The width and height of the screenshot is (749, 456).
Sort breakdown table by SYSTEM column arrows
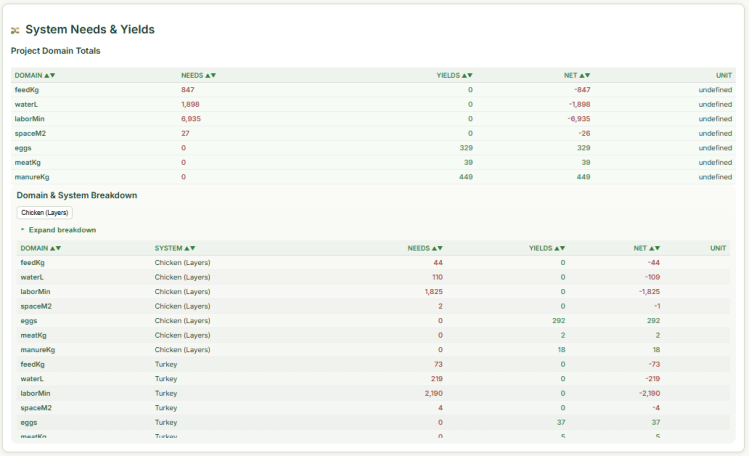189,248
